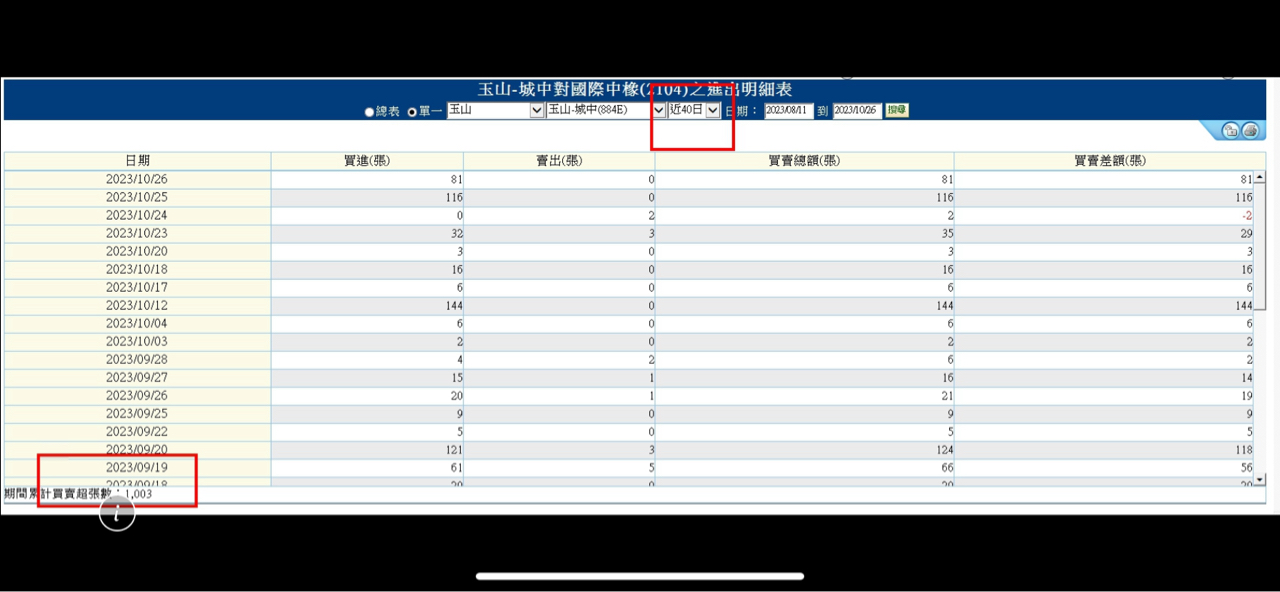Viewport: 1280px width, 592px height.
Task: Click the circular info icon at bottom left
Action: coord(117,513)
